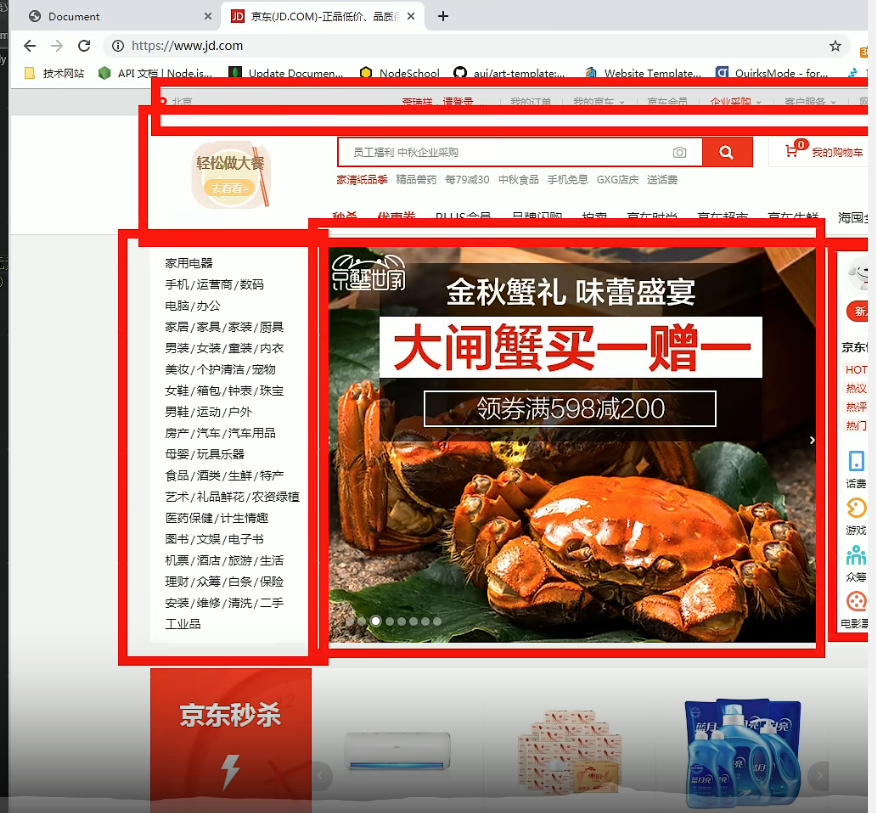Click the 家清纸品季 hot search link

tap(361, 179)
